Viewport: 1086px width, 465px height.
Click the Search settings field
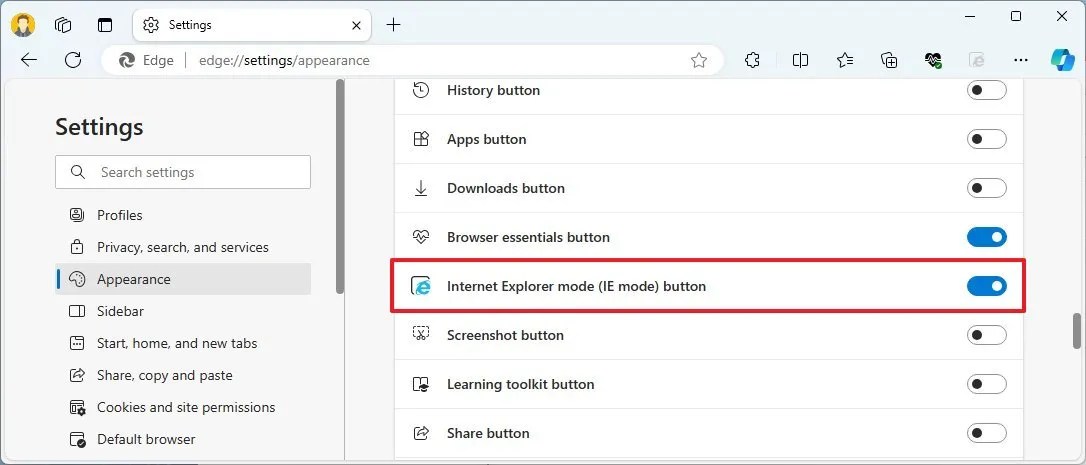(183, 172)
